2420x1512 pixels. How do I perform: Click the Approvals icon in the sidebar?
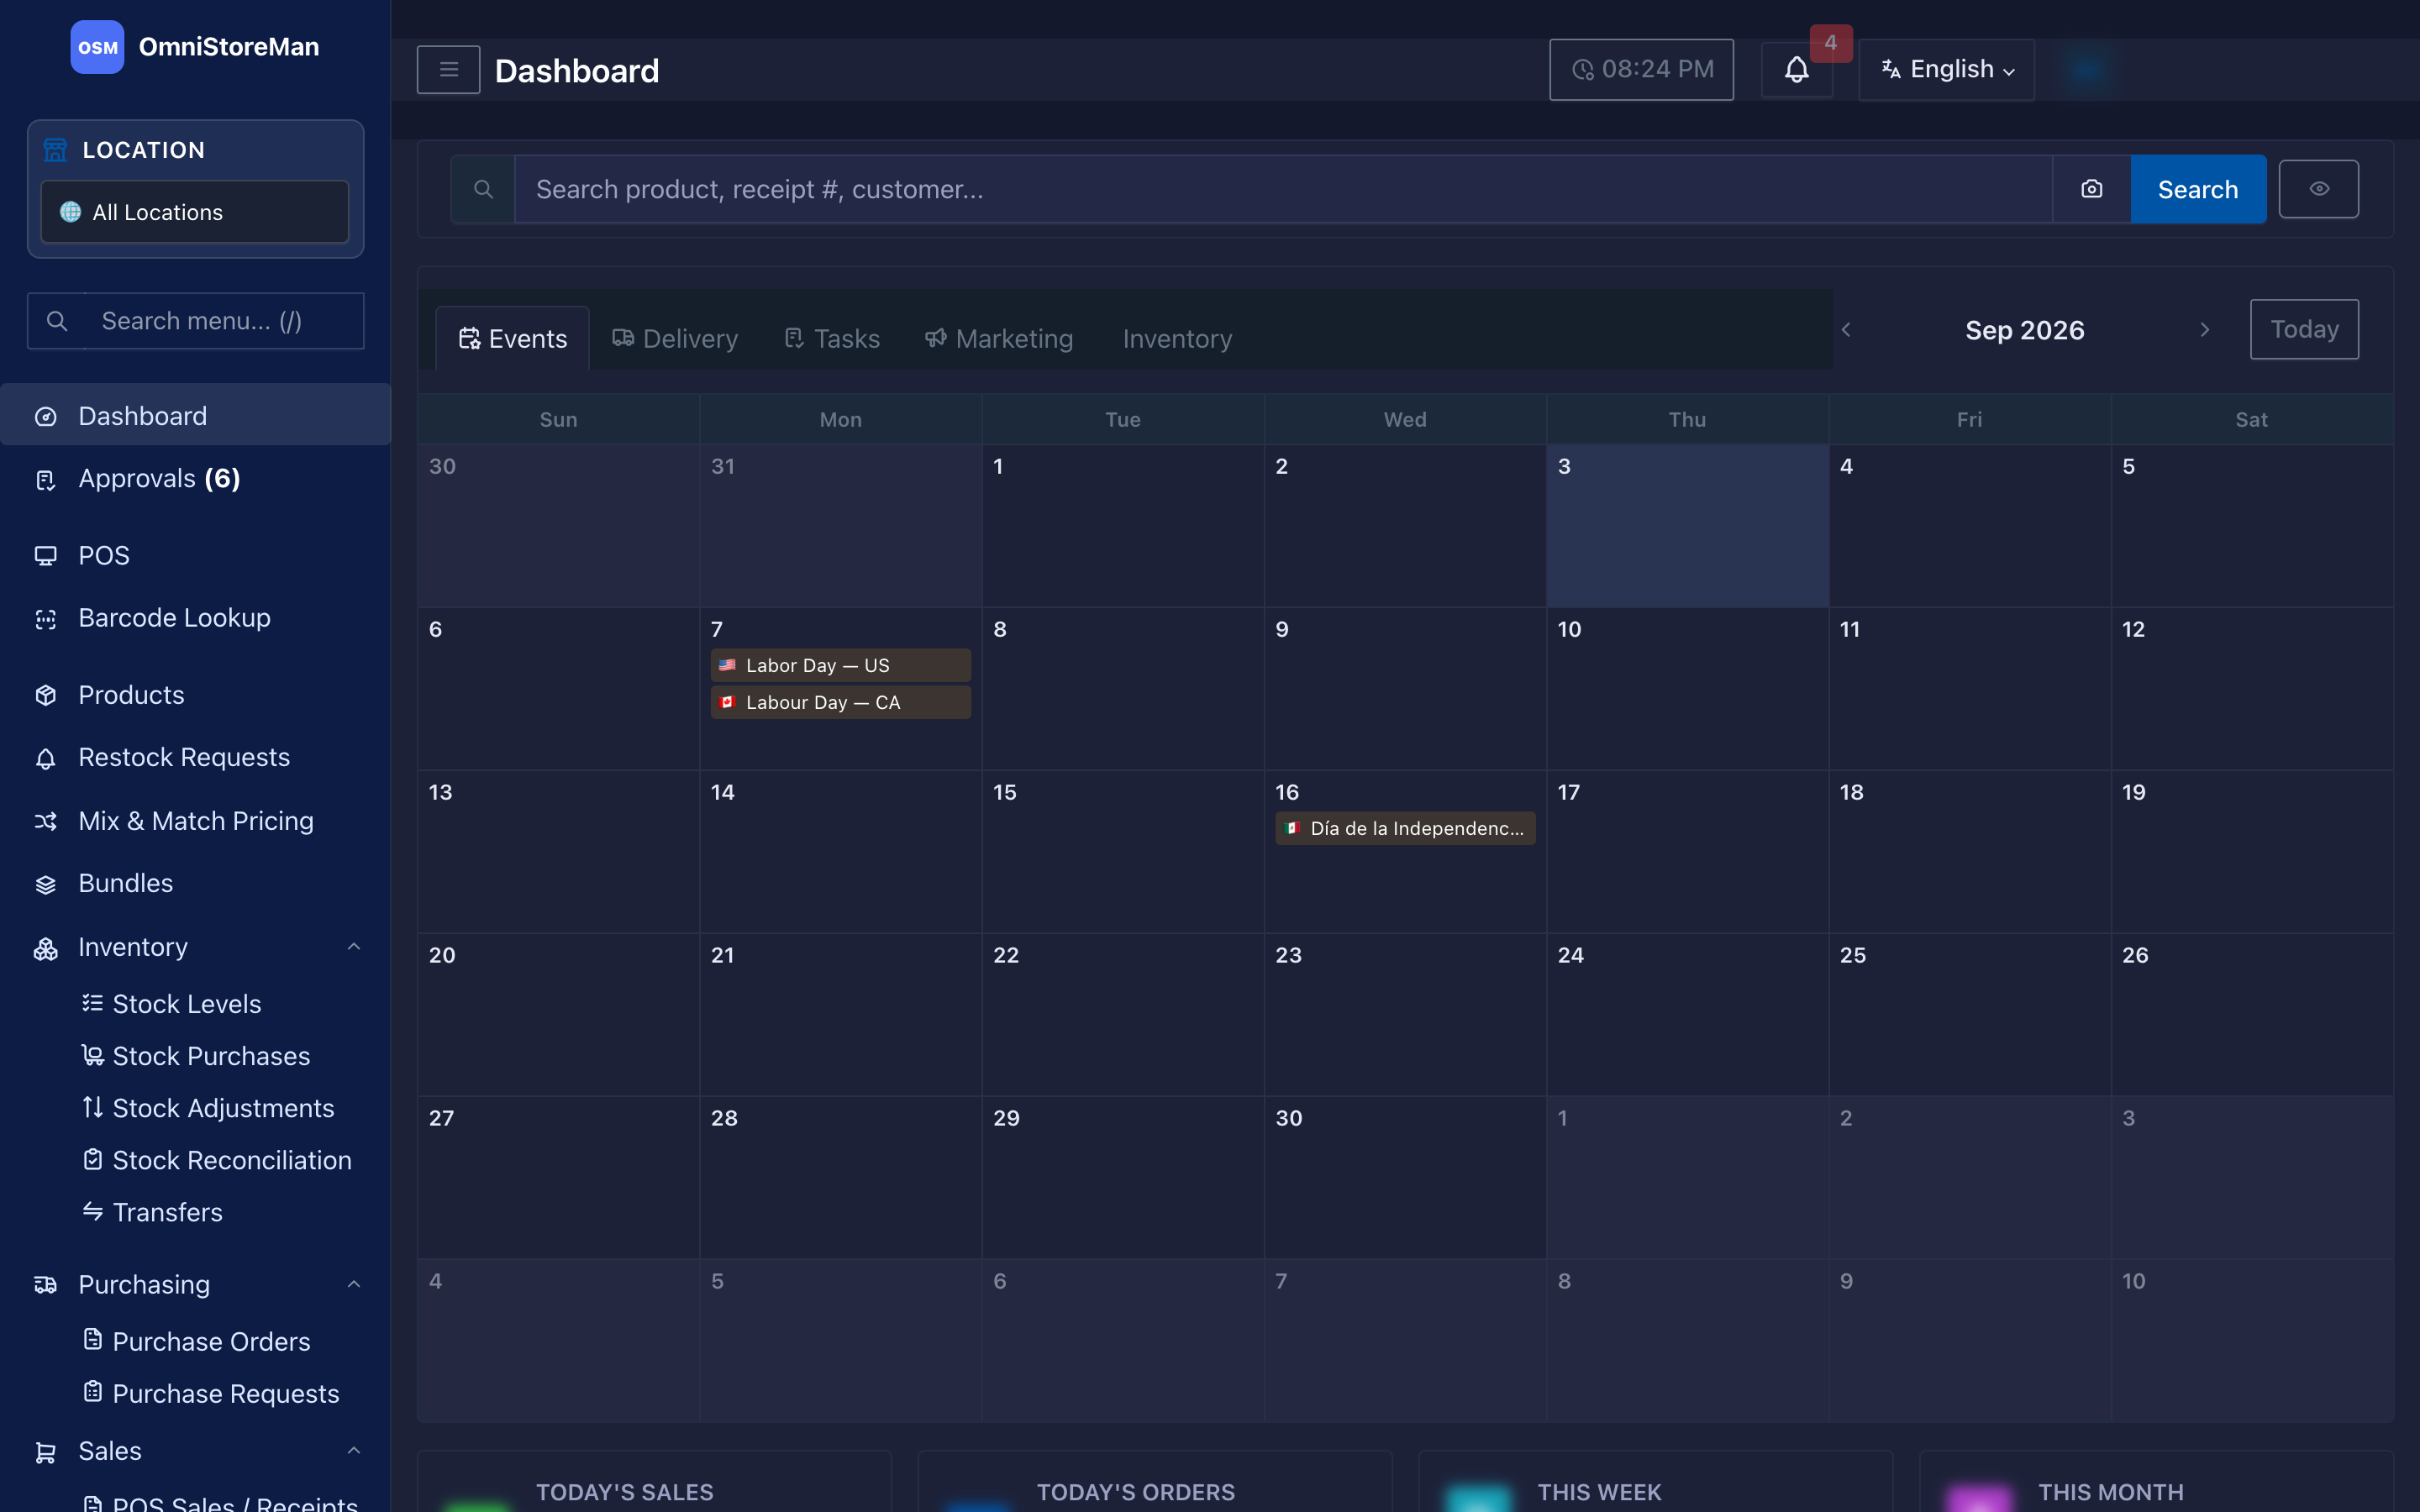click(46, 480)
